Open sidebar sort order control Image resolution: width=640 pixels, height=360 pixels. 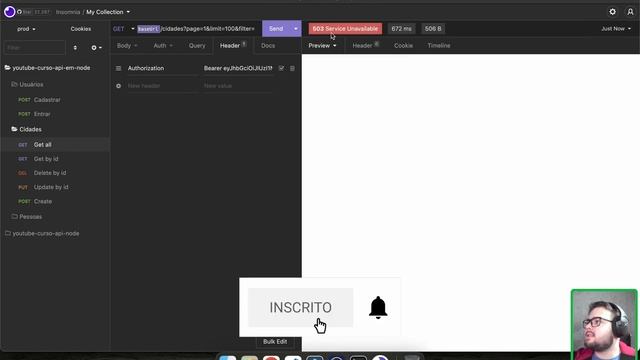pyautogui.click(x=75, y=48)
